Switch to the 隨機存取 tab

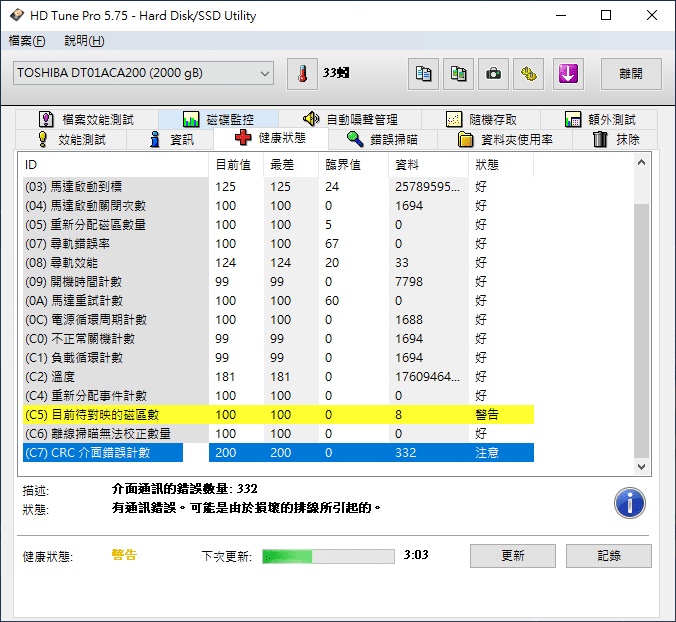481,119
